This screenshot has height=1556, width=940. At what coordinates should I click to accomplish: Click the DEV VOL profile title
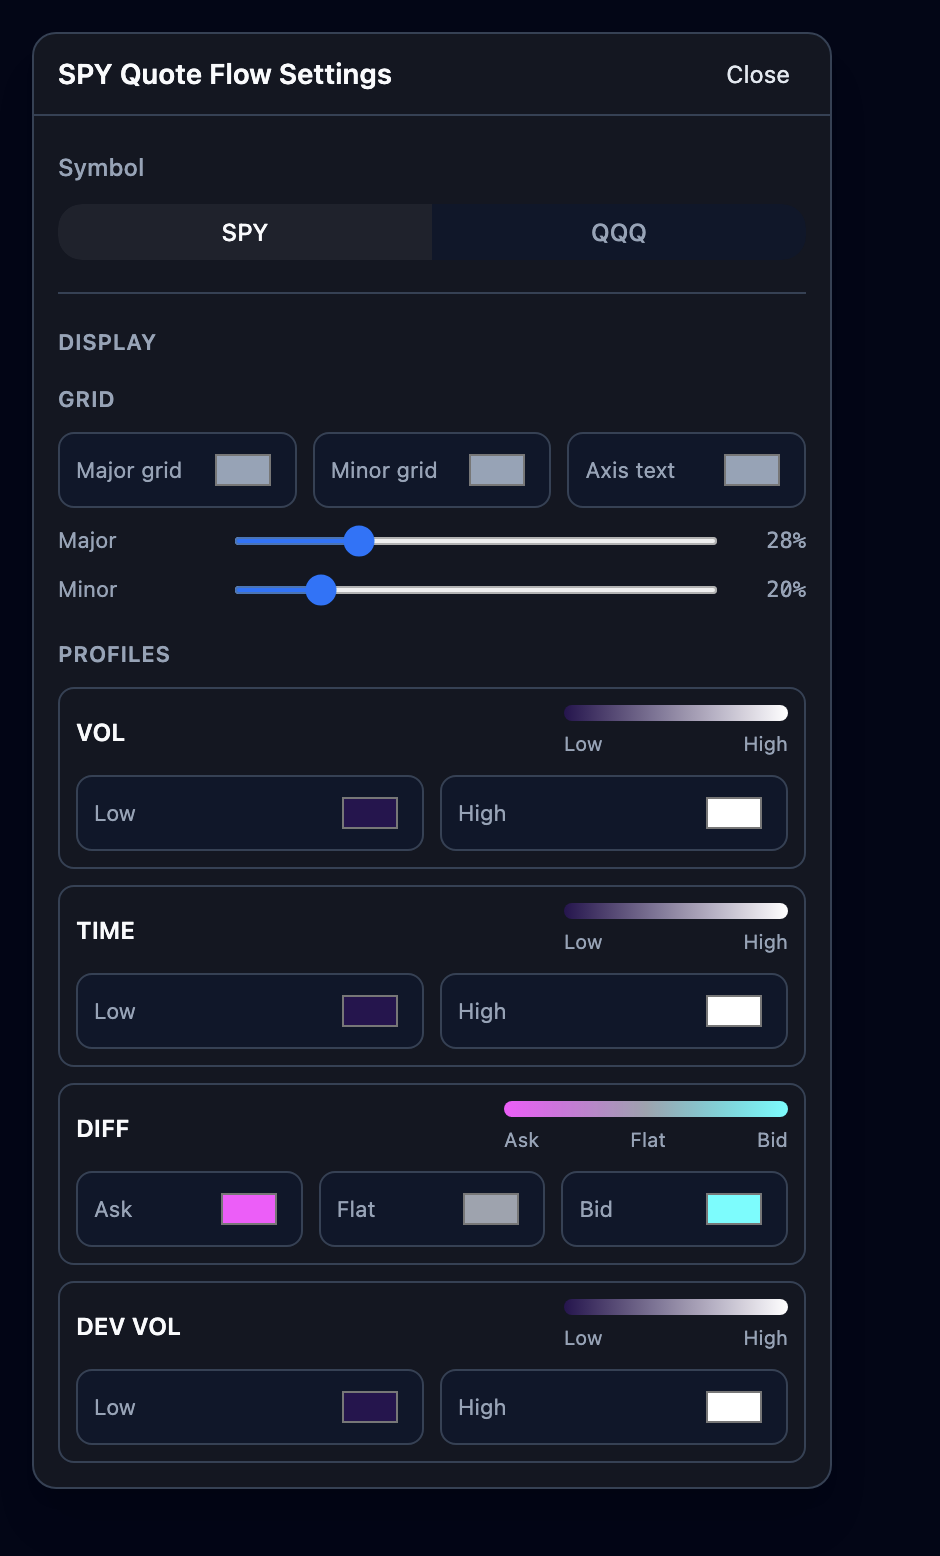click(x=128, y=1327)
